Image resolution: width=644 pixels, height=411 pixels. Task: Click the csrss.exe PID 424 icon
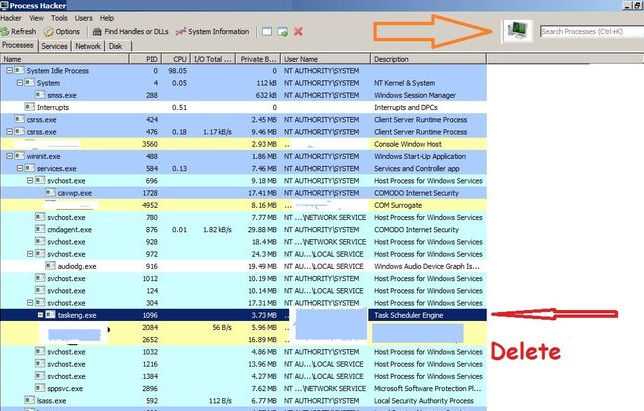(x=19, y=119)
